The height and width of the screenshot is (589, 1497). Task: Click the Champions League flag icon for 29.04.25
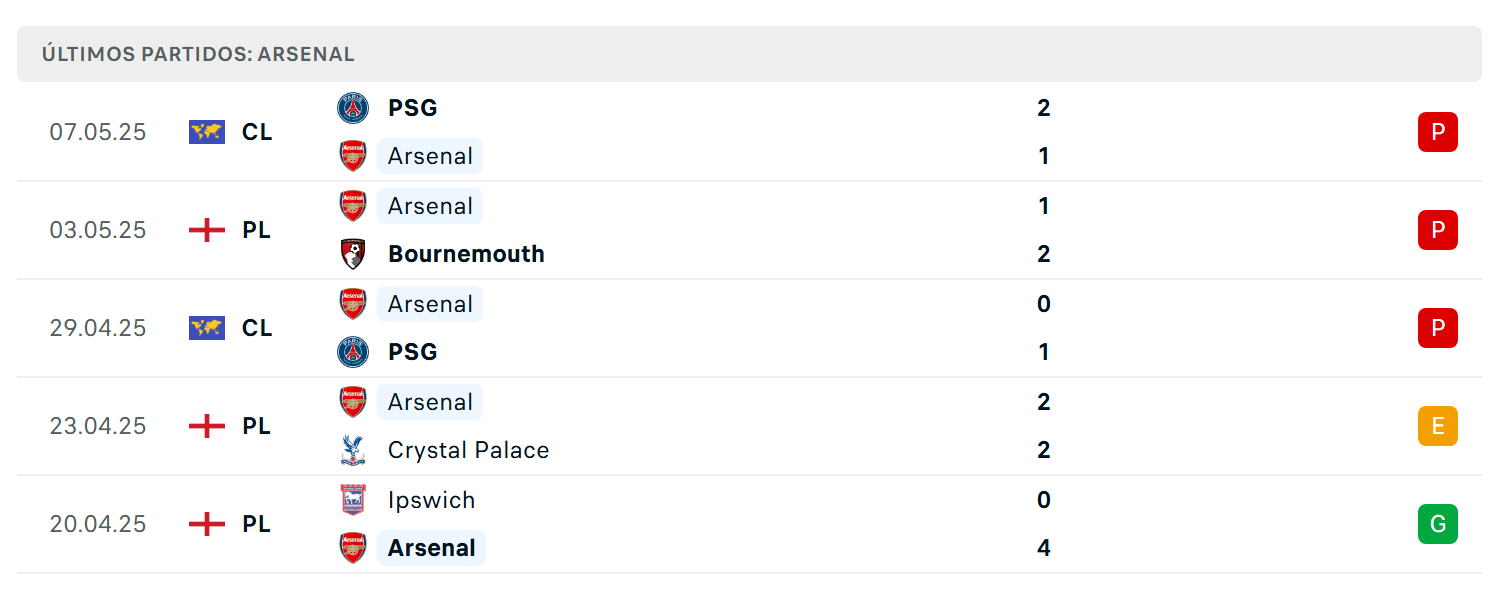[207, 328]
